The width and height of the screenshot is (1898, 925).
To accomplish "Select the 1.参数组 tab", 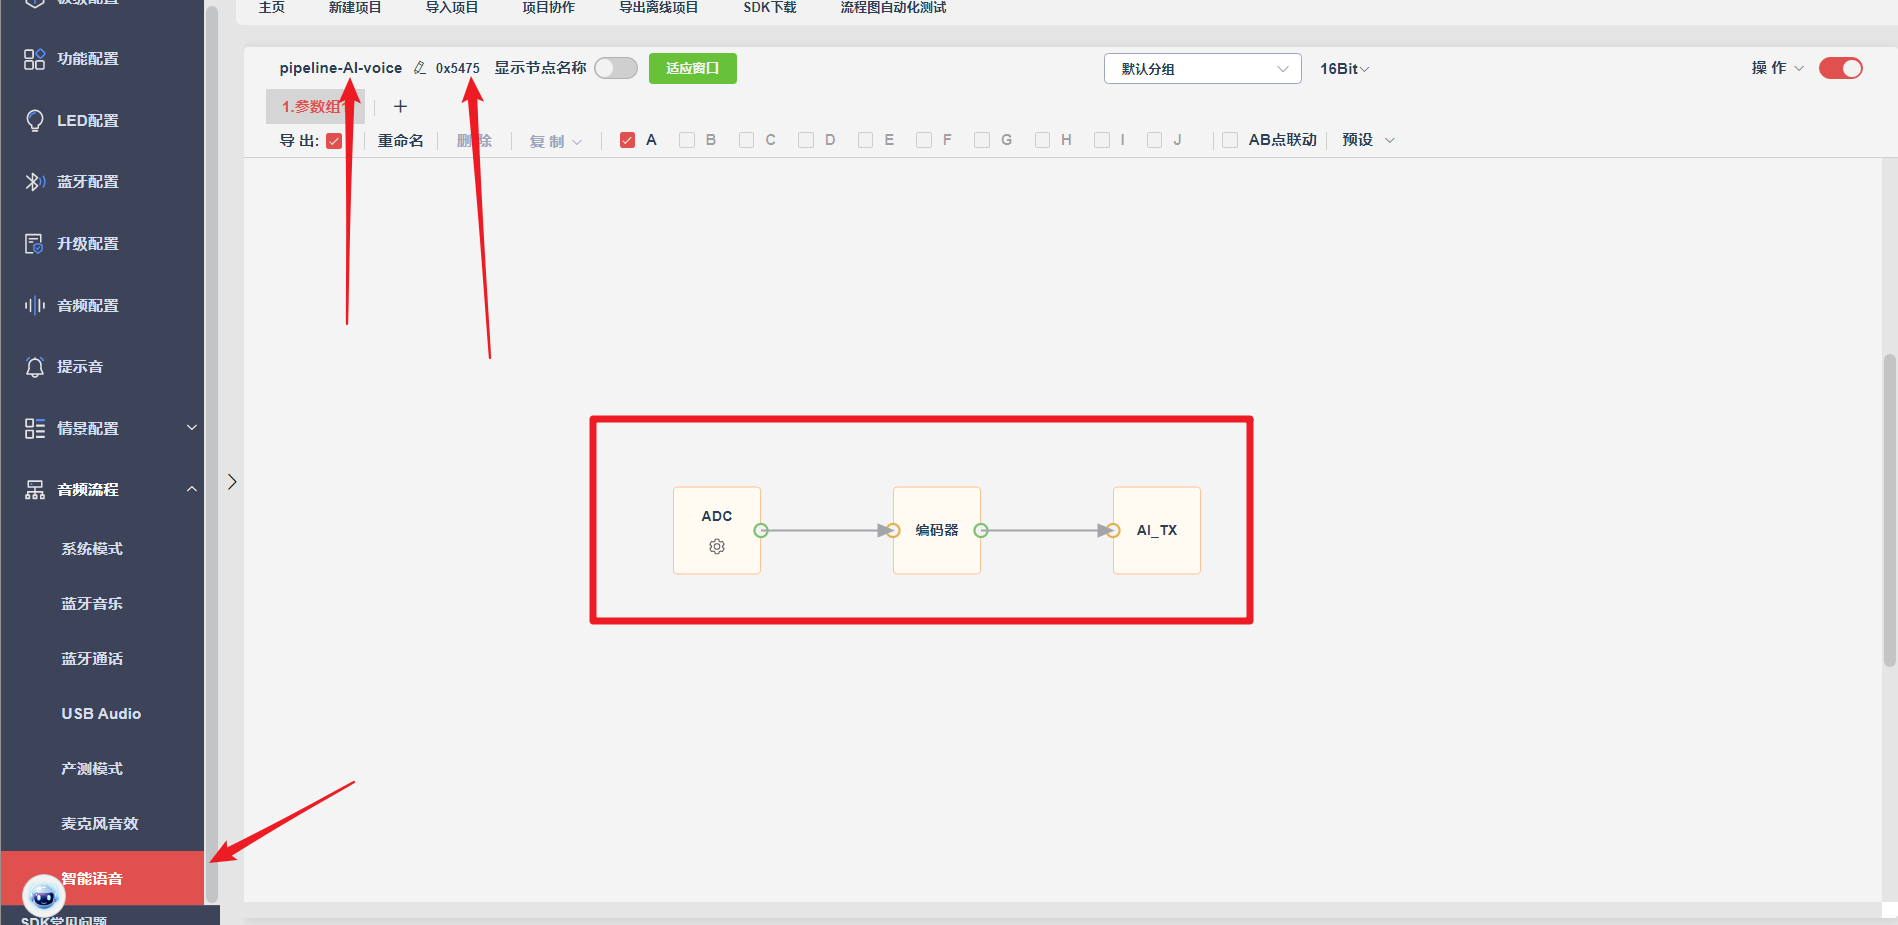I will tap(315, 106).
